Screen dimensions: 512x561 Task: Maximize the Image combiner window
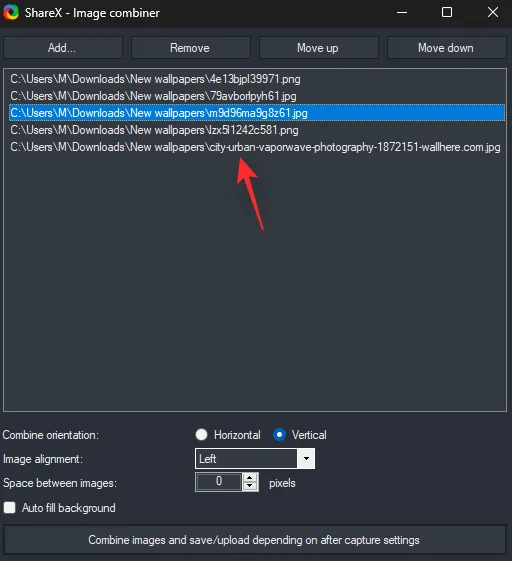pos(447,13)
